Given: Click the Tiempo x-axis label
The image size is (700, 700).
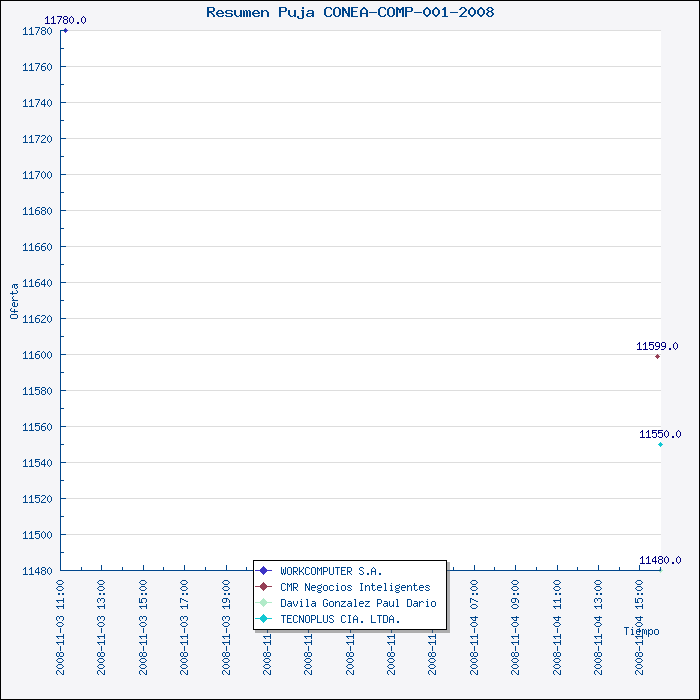Looking at the screenshot, I should pos(641,631).
